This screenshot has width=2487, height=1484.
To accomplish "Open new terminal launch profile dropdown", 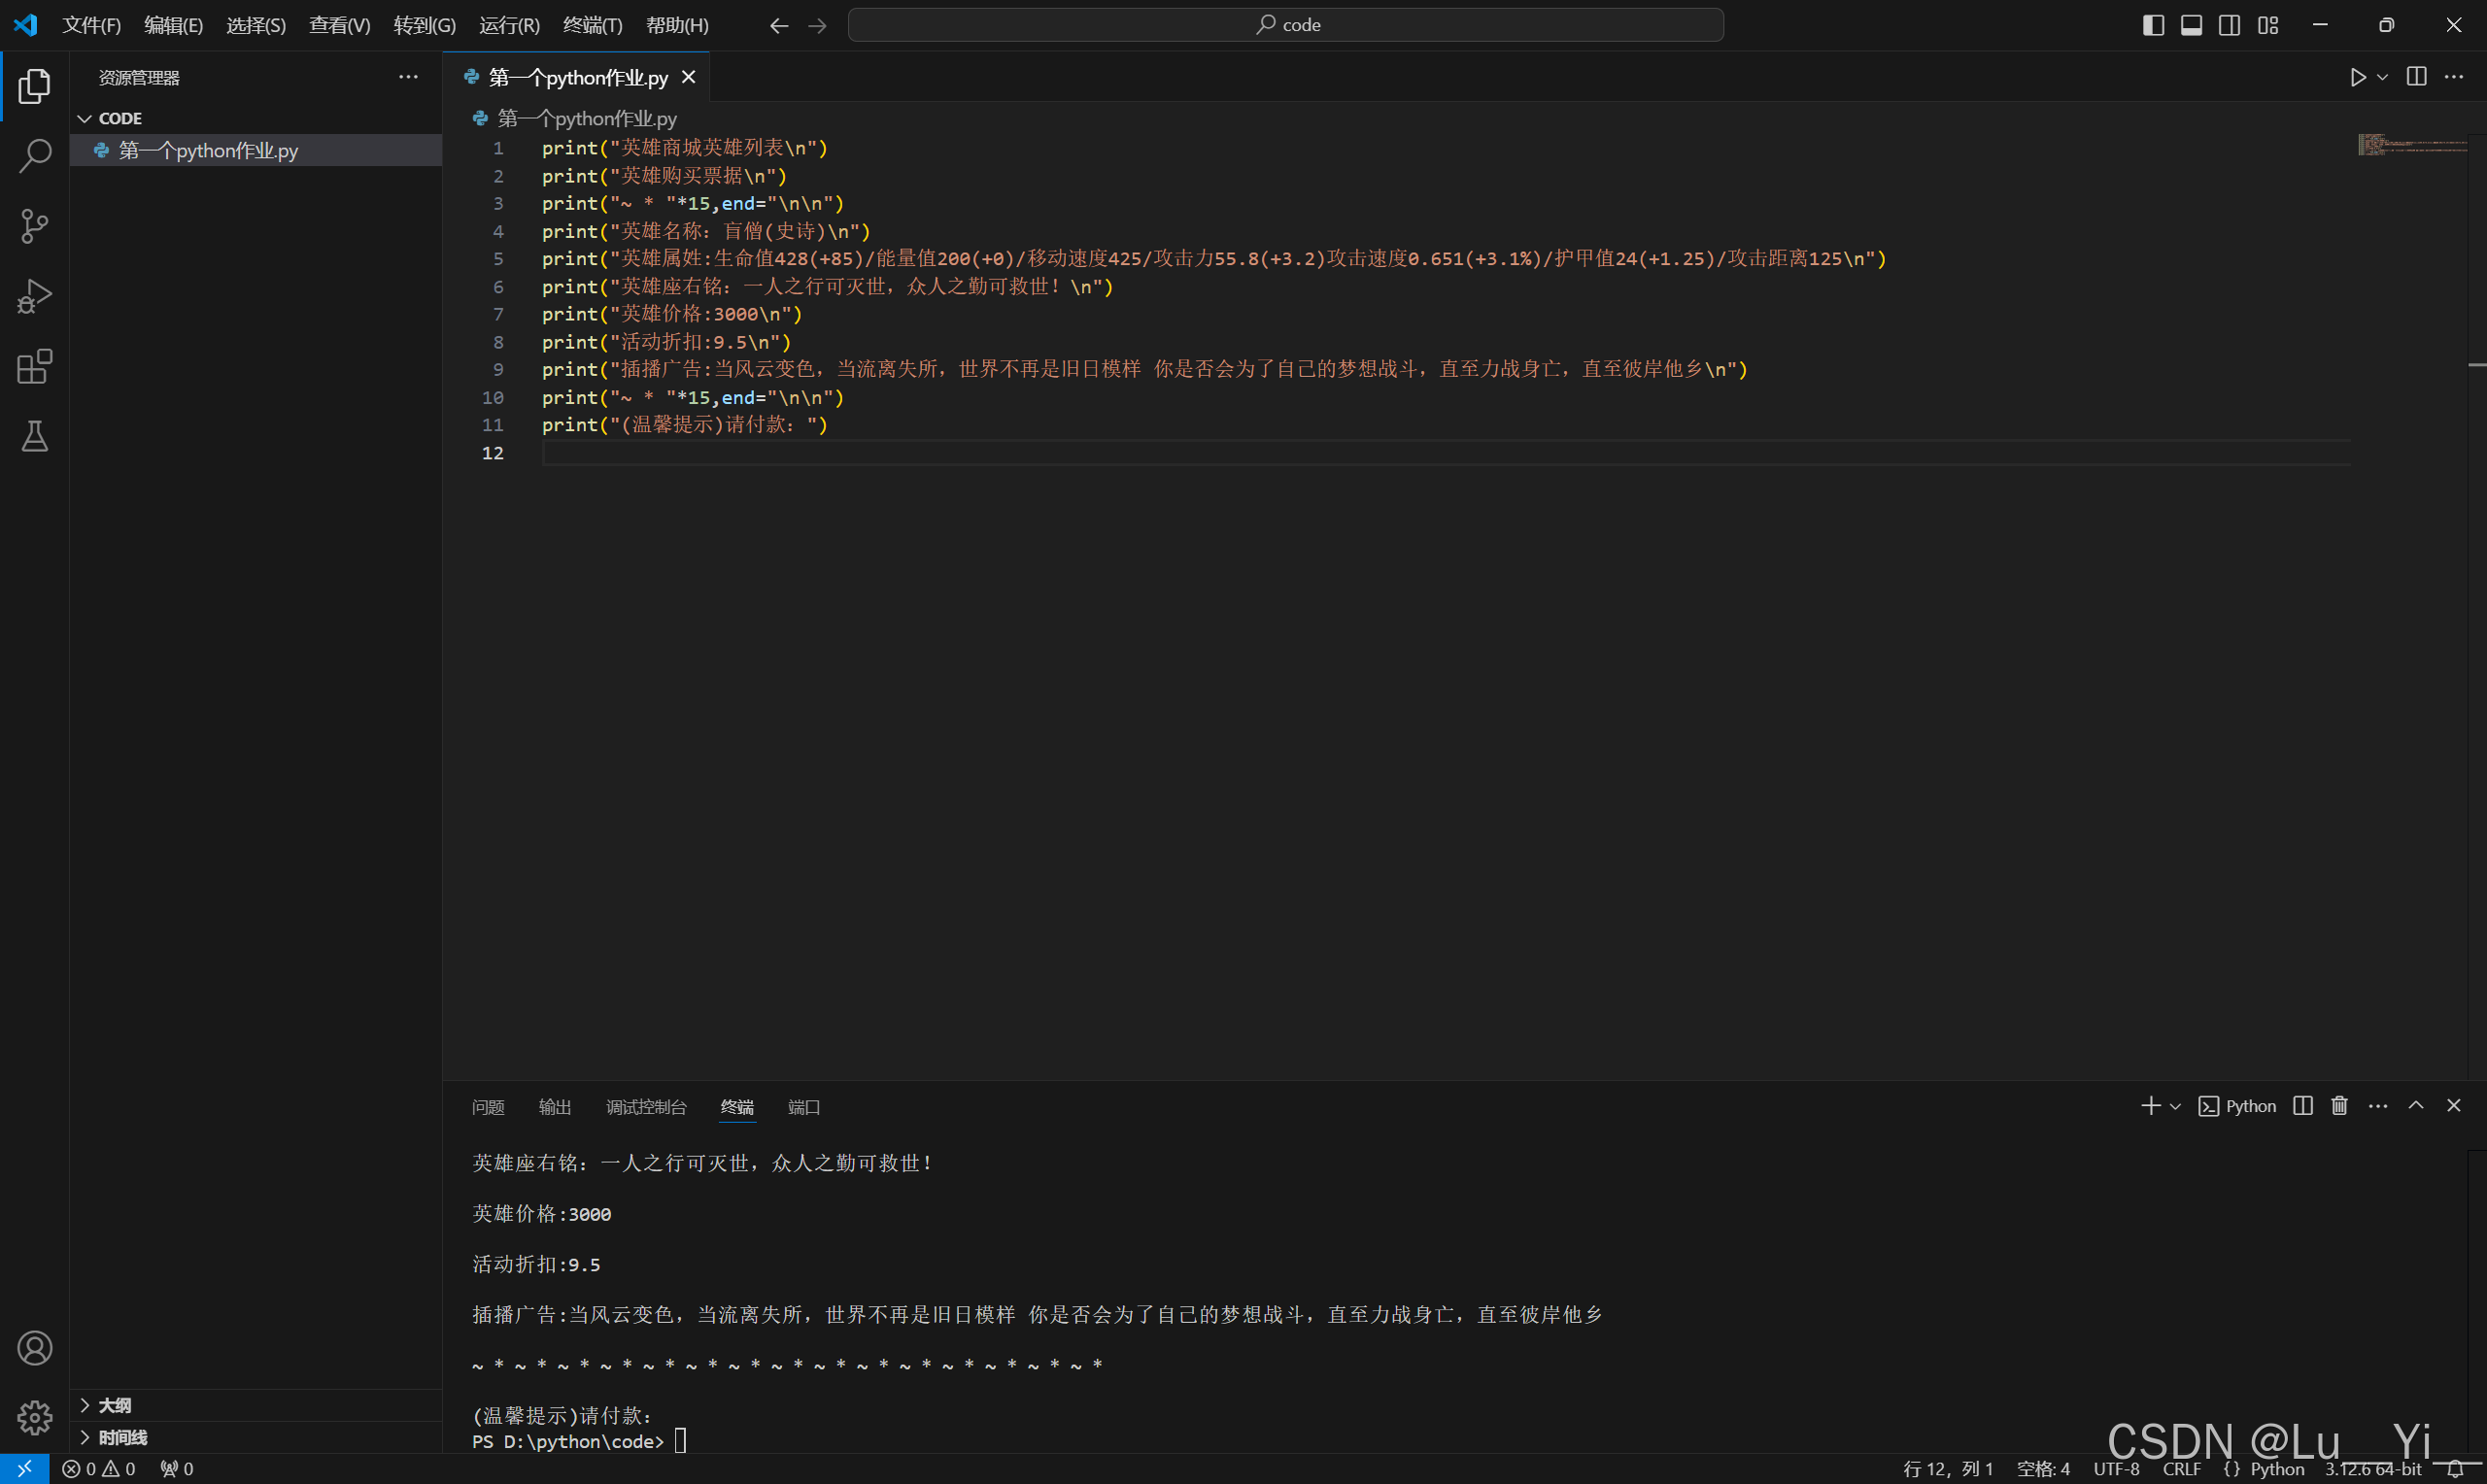I will pyautogui.click(x=2175, y=1106).
